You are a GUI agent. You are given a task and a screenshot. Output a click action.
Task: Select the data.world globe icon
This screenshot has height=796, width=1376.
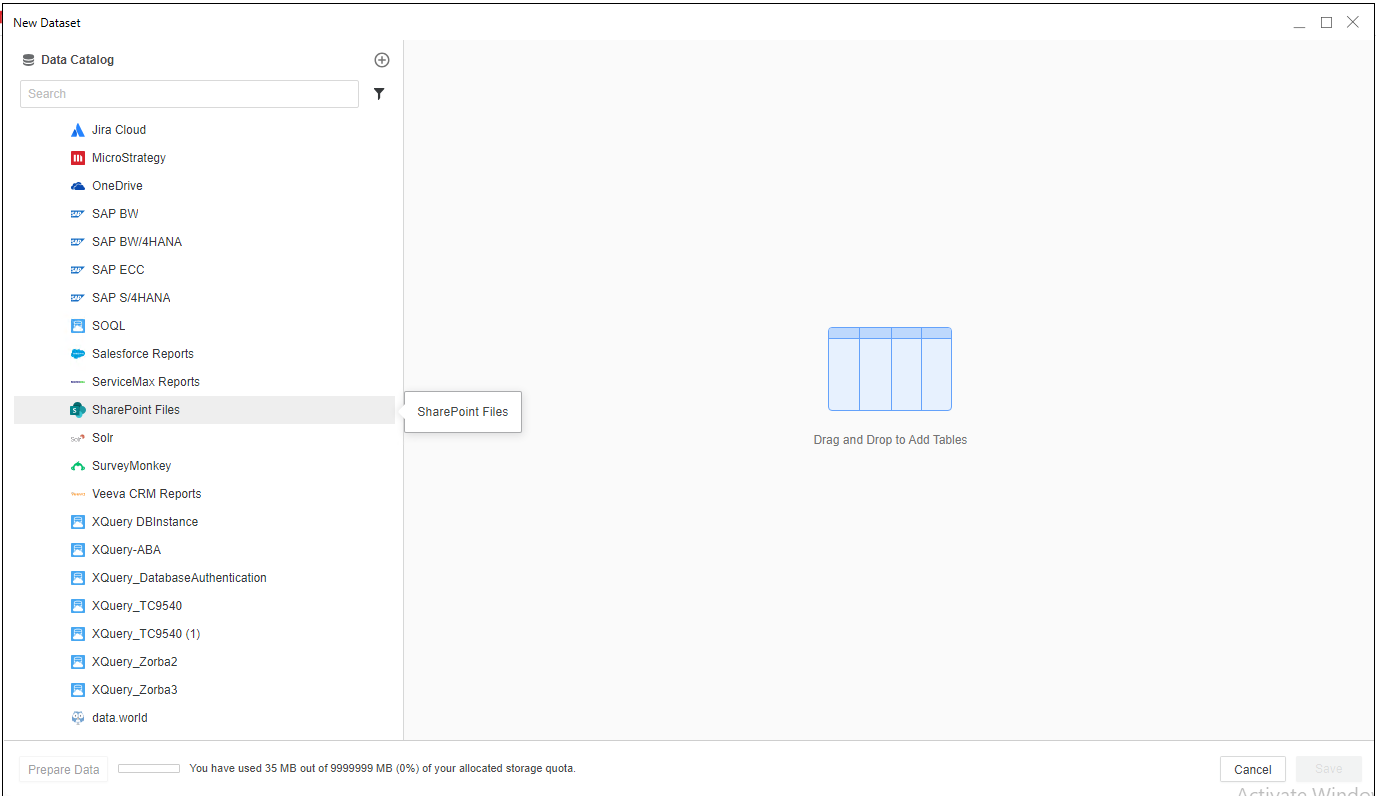coord(77,717)
